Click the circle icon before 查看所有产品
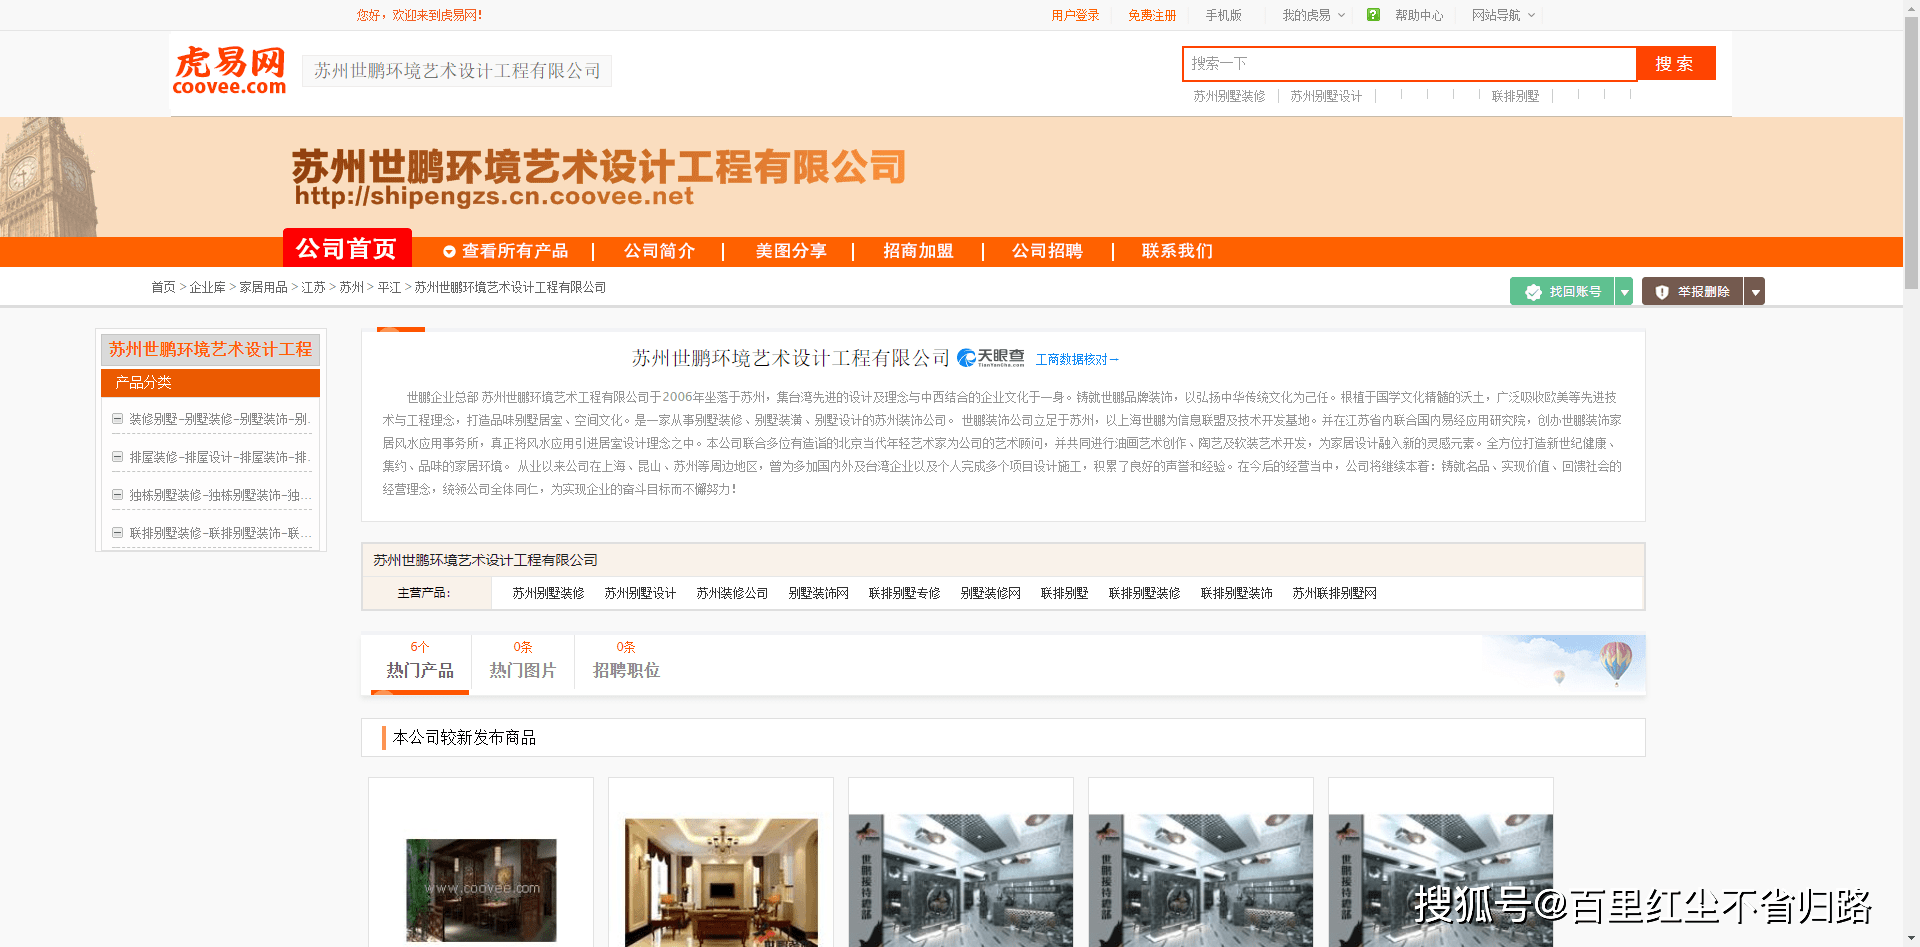Viewport: 1920px width, 947px height. tap(449, 251)
